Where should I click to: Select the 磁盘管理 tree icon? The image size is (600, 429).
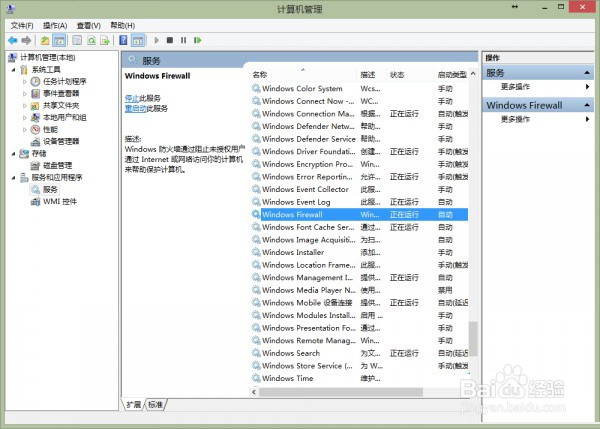coord(35,165)
